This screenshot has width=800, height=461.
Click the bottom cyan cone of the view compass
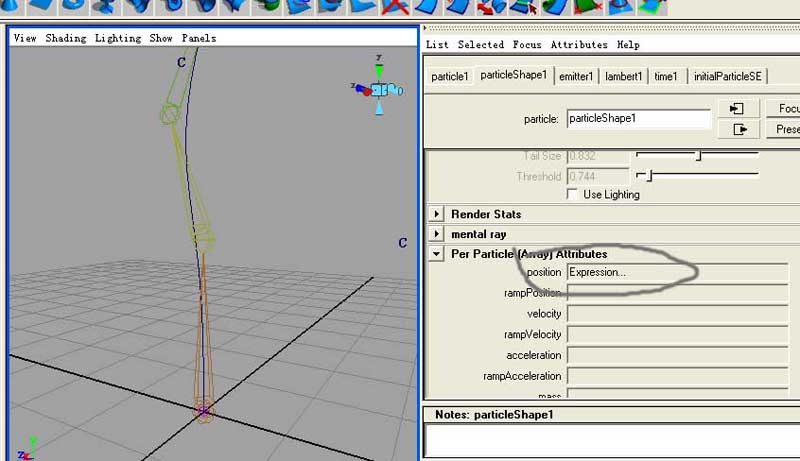pos(379,109)
